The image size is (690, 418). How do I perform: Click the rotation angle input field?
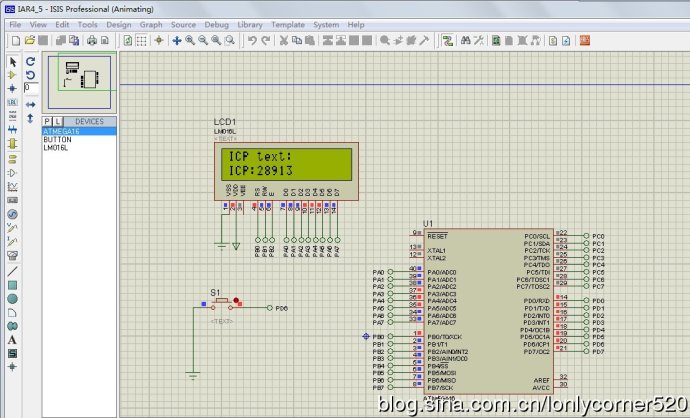(31, 88)
